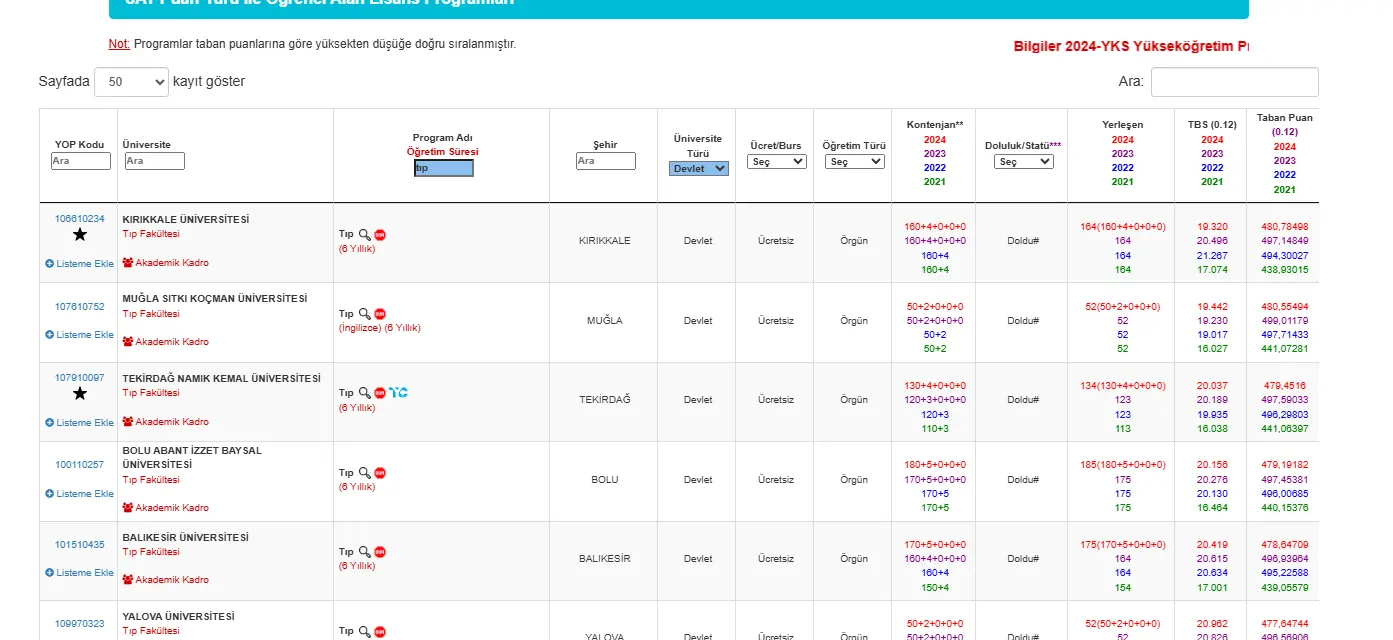Open Akademik Kadro for Kırıkkale Üniversitesi
This screenshot has width=1393, height=640.
[x=166, y=263]
